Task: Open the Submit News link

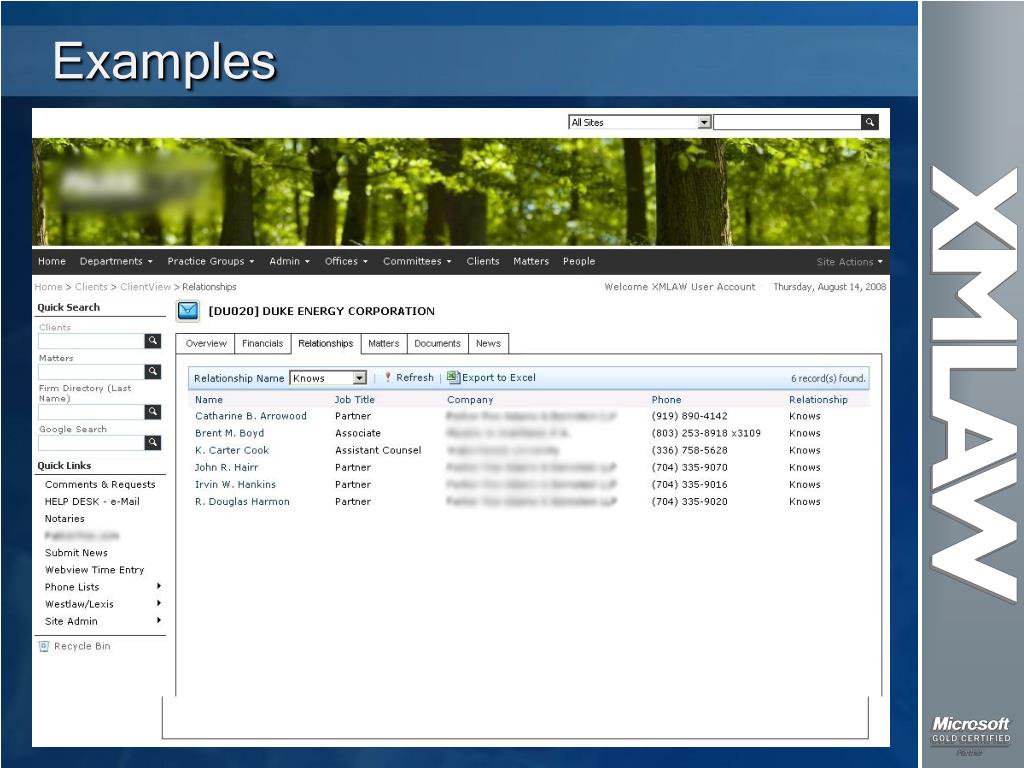Action: 76,552
